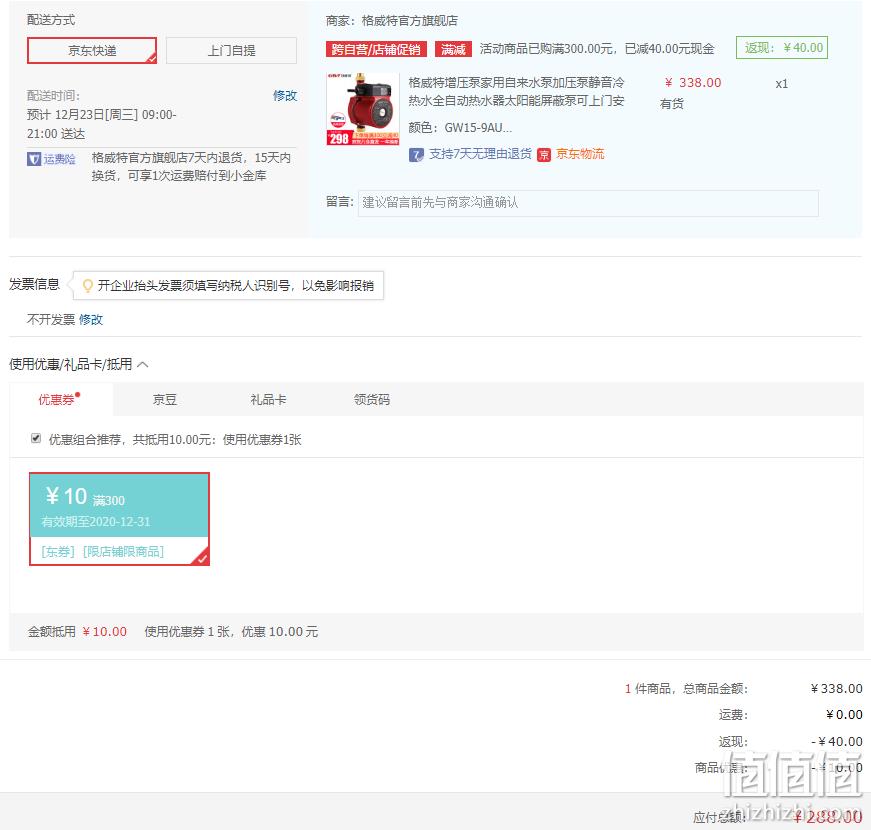Click cashback value -¥40.00

[x=837, y=742]
